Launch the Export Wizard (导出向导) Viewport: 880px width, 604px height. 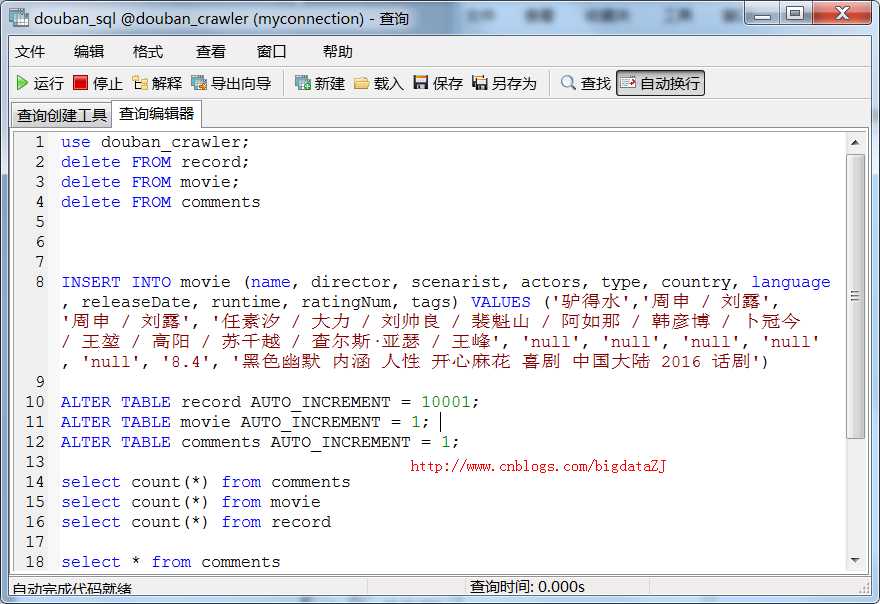coord(231,84)
